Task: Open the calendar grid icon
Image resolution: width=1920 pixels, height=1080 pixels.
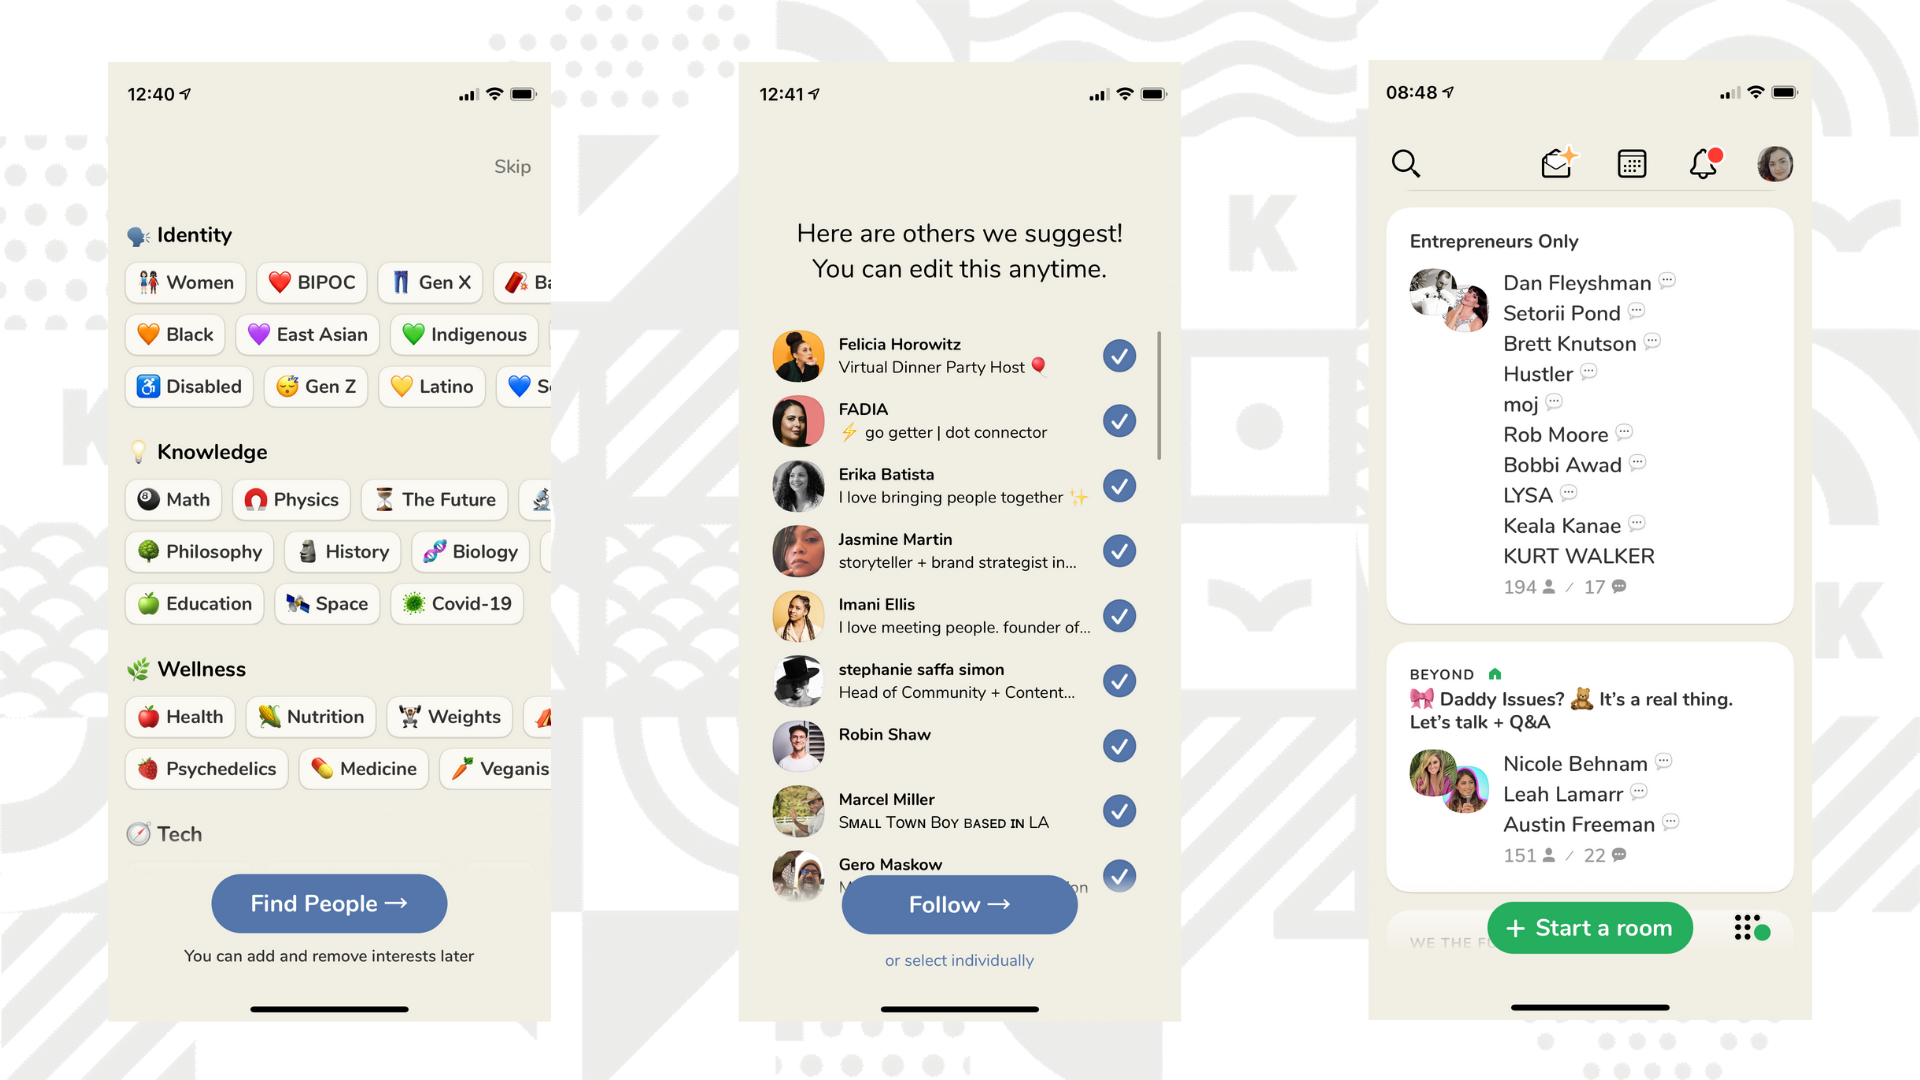Action: coord(1631,162)
